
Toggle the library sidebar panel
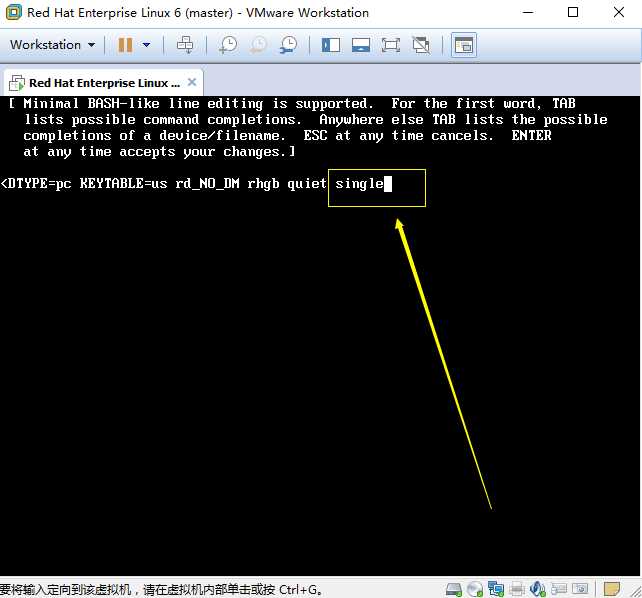pos(331,45)
